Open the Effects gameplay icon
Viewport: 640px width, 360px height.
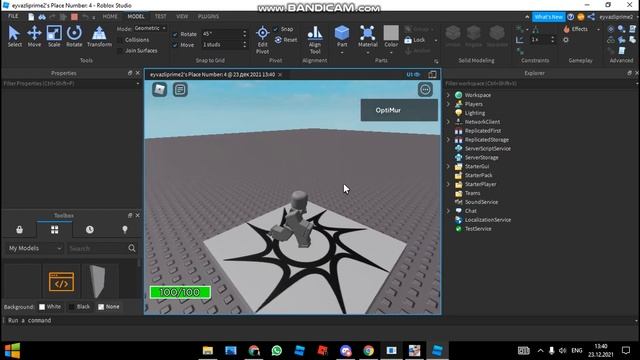[x=567, y=29]
